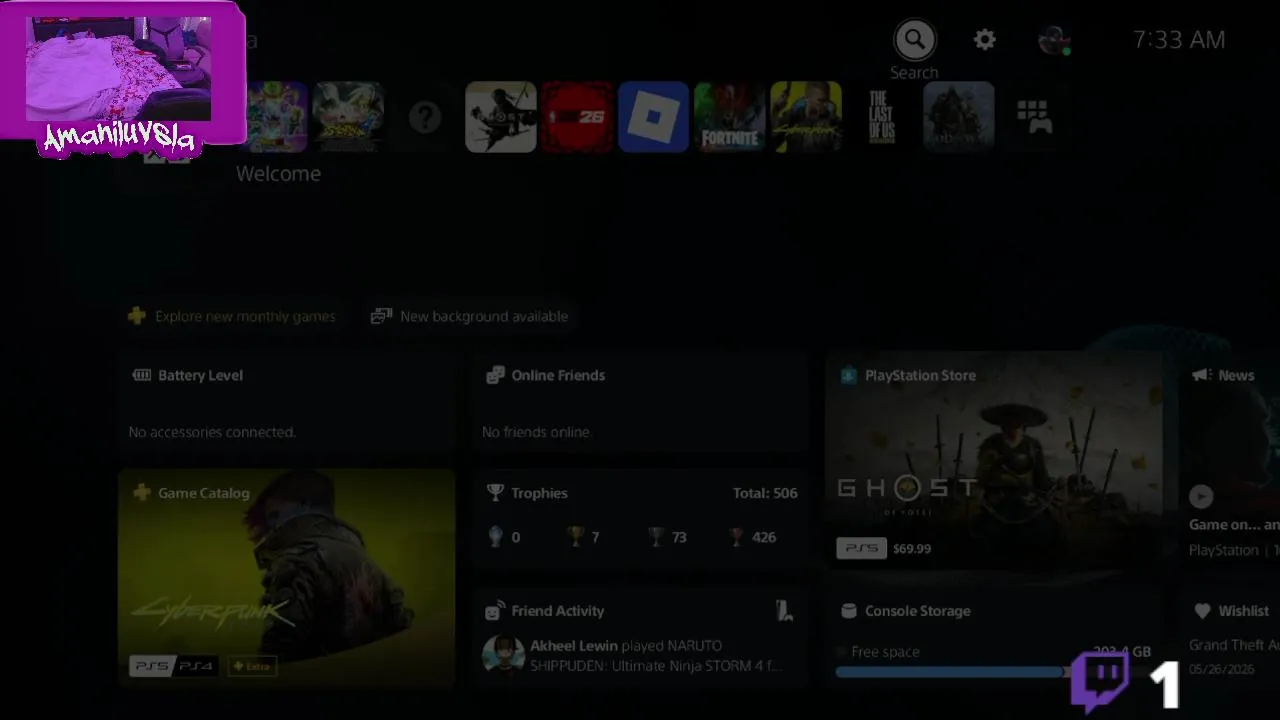Launch the Roblox game tile
This screenshot has width=1280, height=720.
click(654, 117)
